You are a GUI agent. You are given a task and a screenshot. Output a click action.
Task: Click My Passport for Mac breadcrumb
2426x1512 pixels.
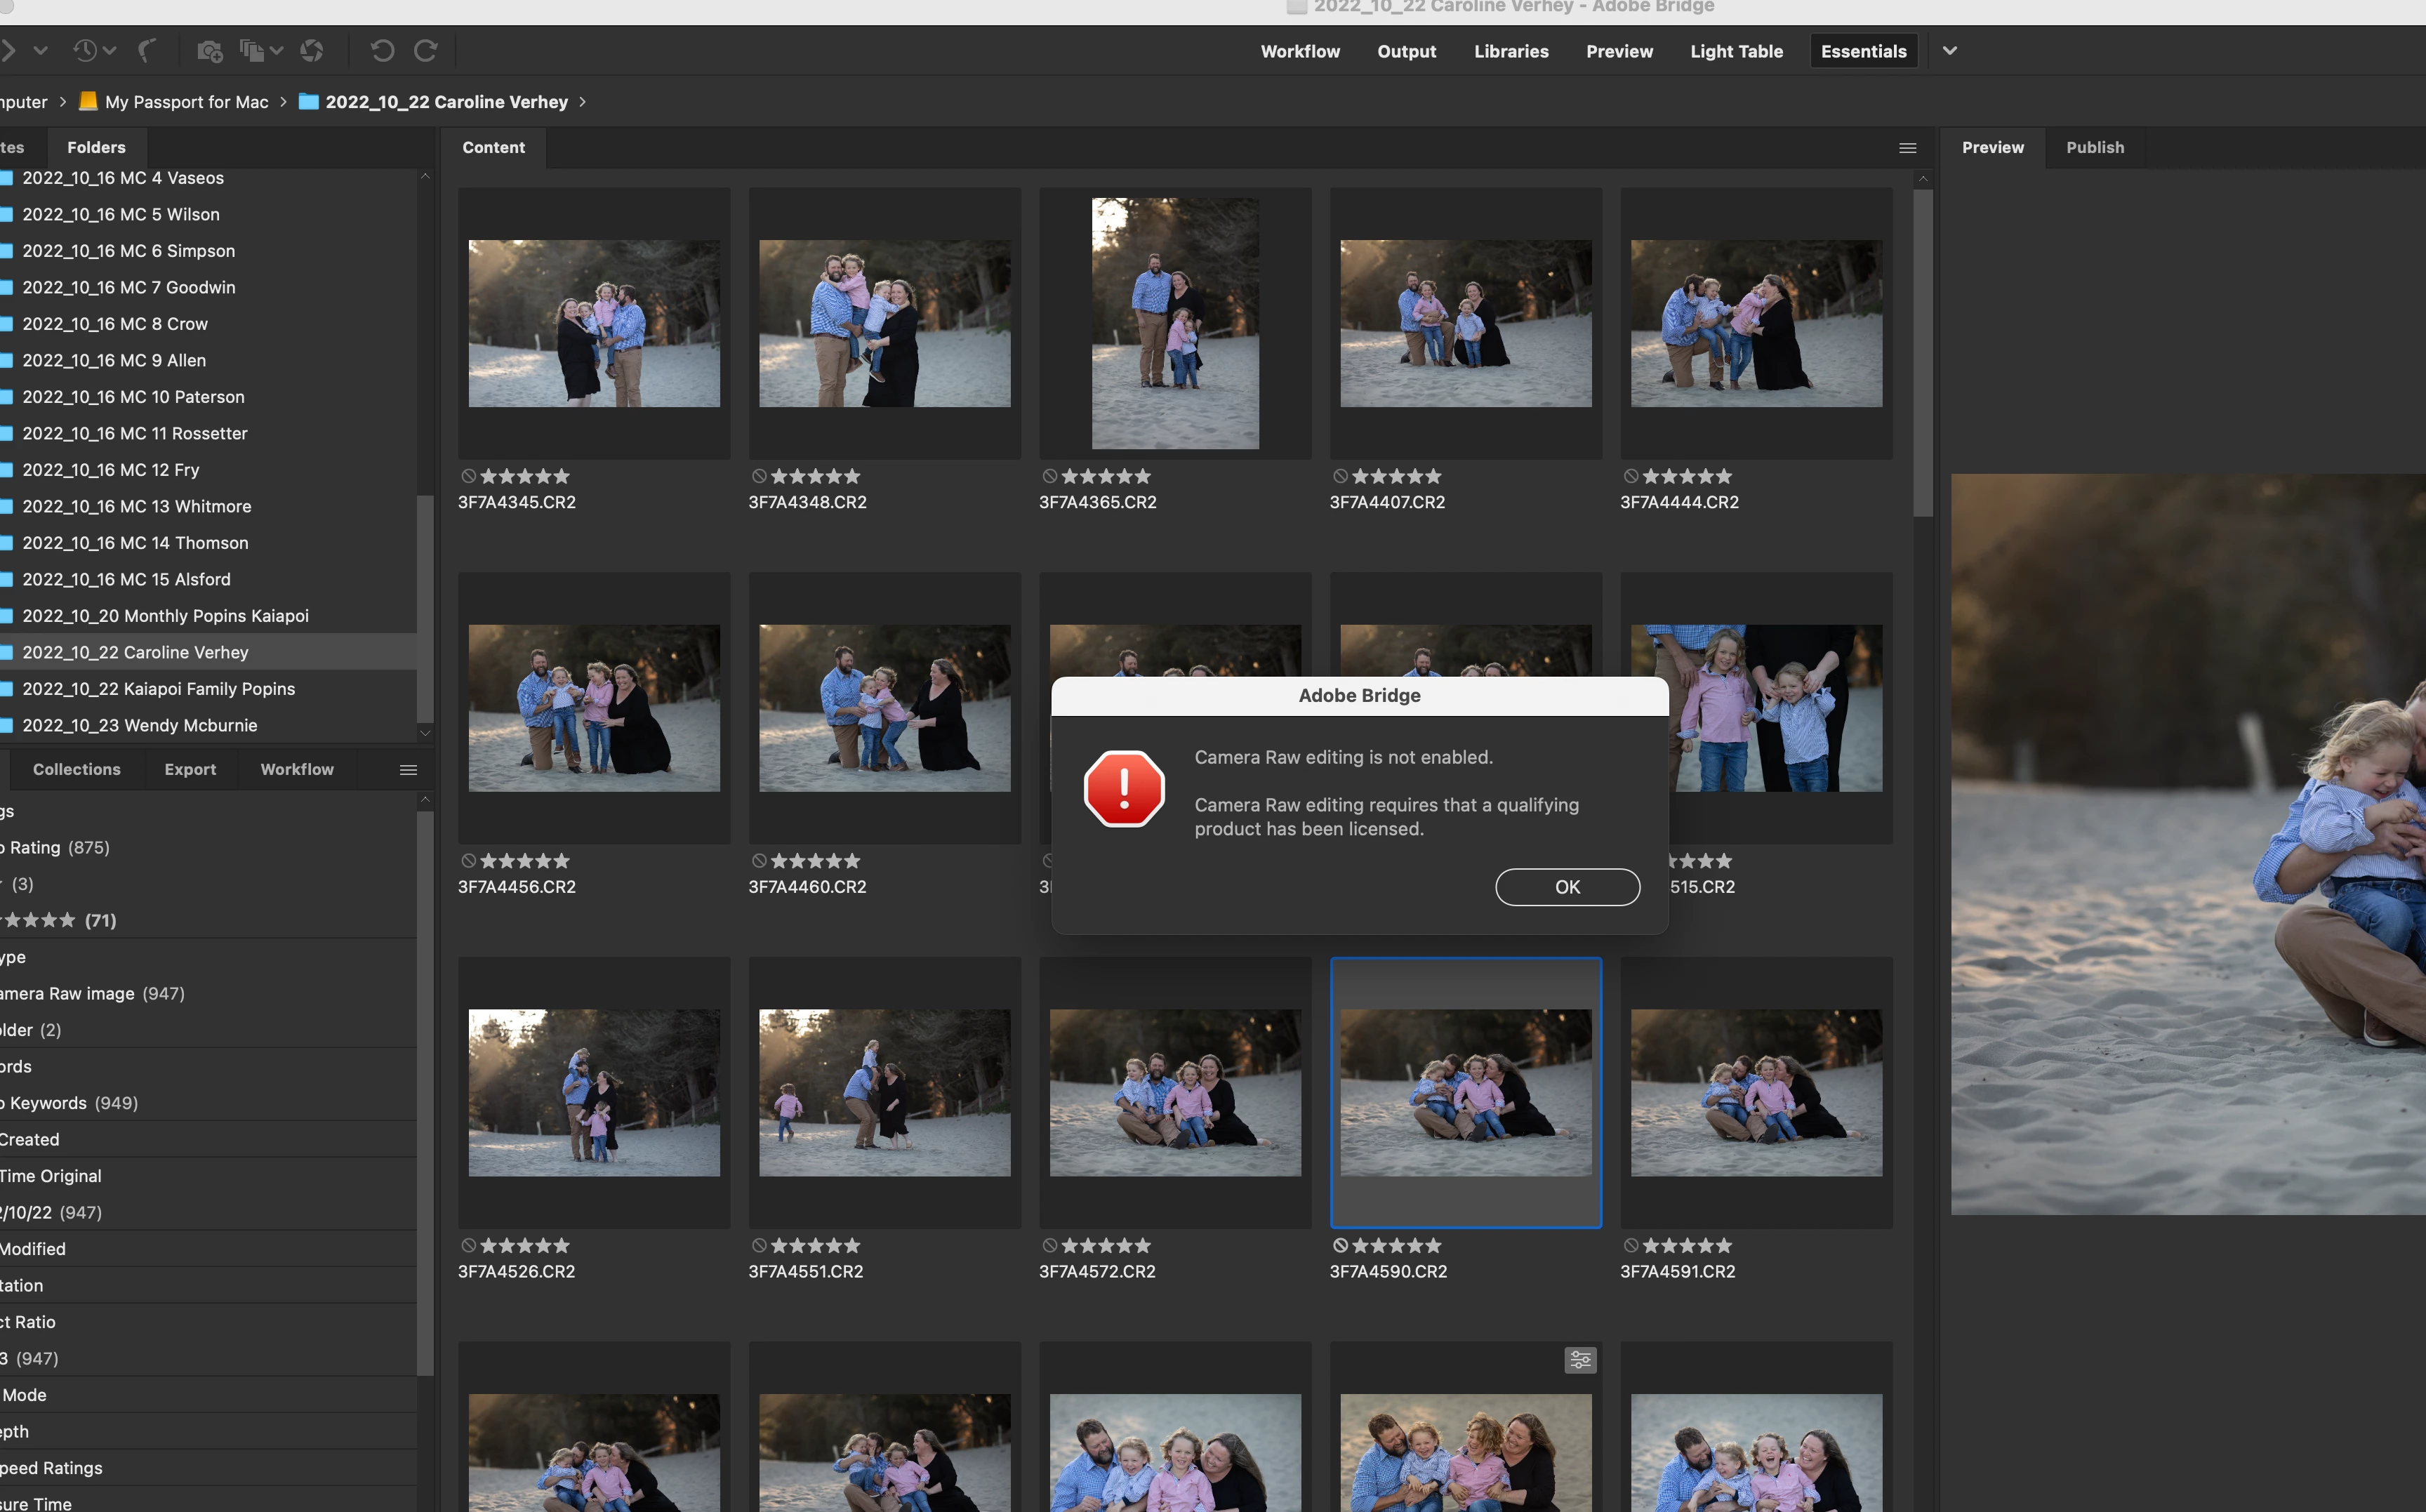click(186, 102)
